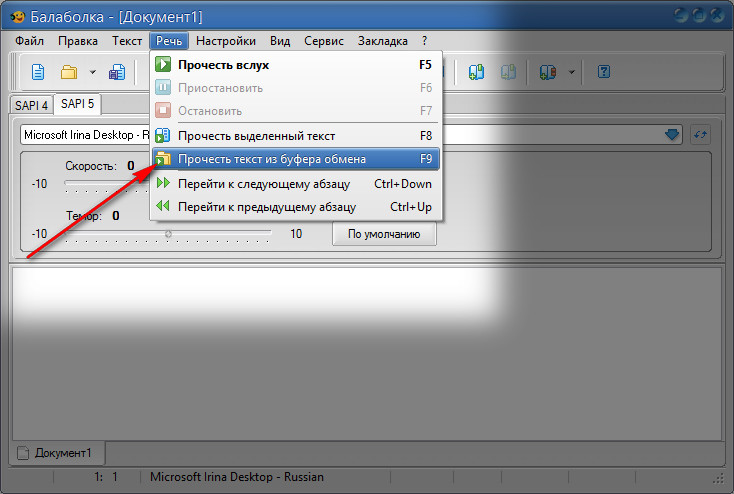Screen dimensions: 734x494
Task: Click the new document toolbar icon
Action: (38, 72)
